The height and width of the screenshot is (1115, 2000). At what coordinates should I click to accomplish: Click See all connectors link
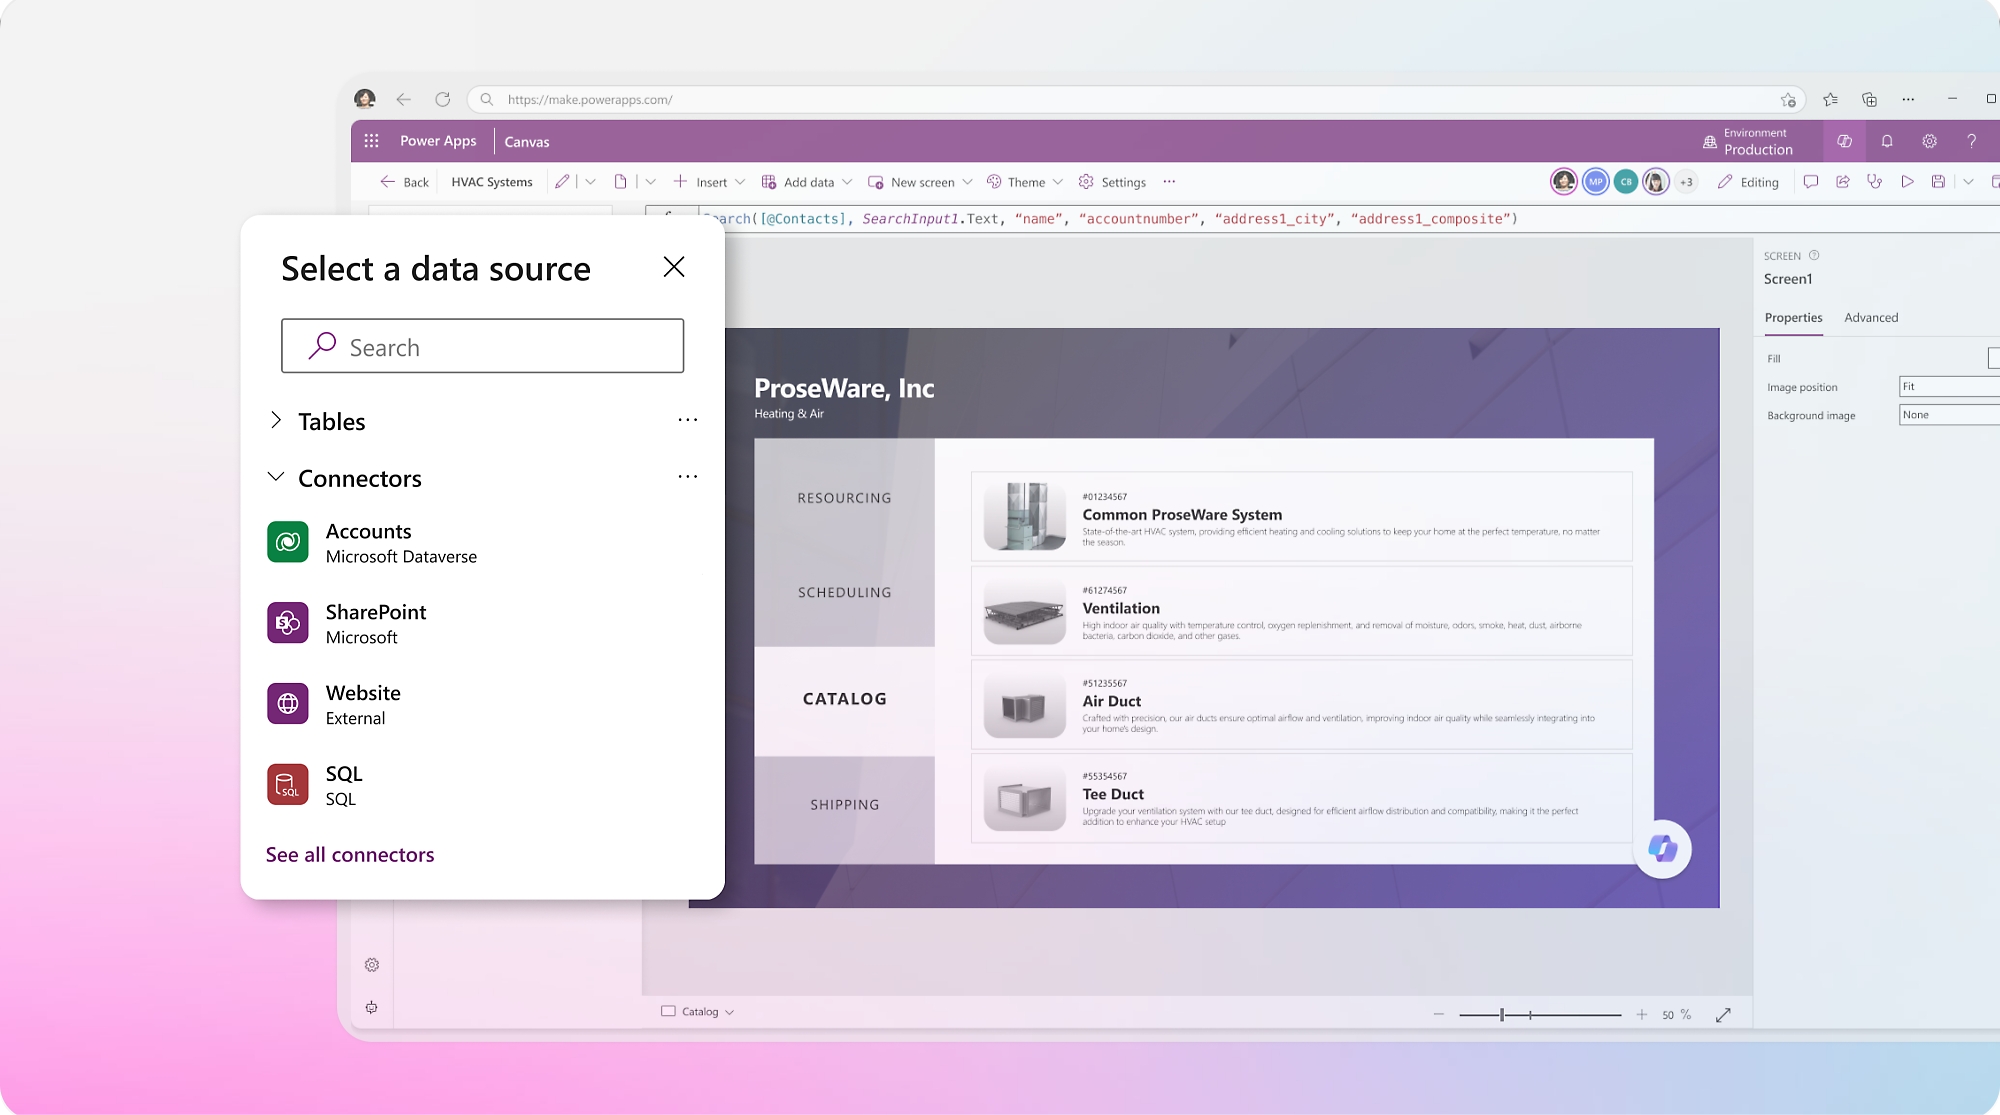[x=349, y=853]
